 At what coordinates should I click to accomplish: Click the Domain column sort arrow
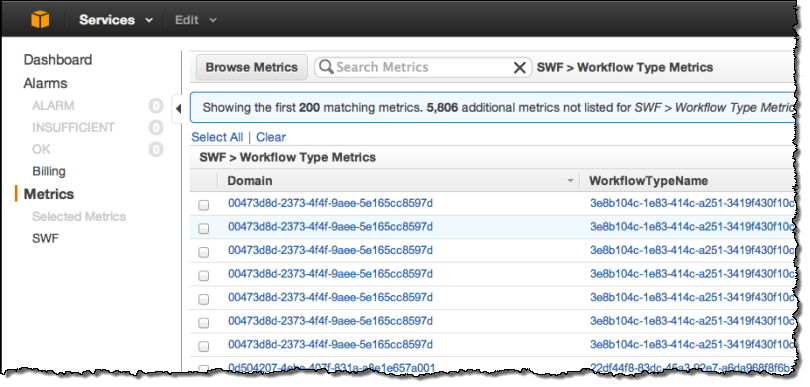570,181
